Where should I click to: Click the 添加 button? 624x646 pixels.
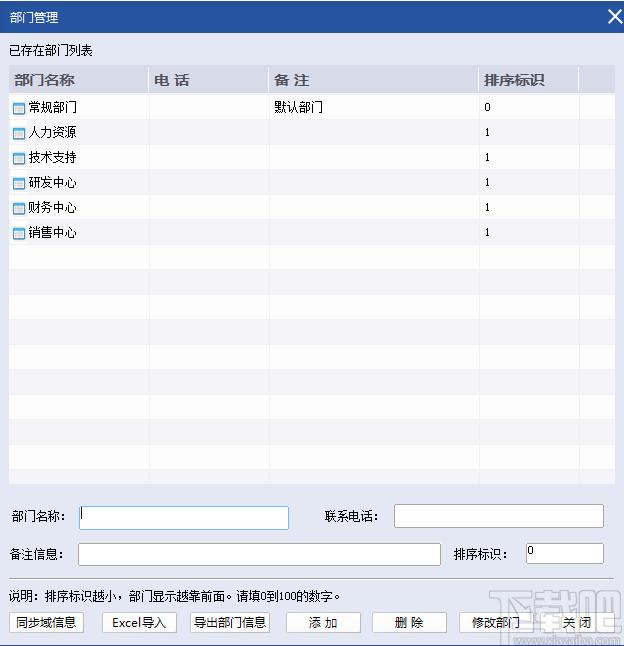click(323, 623)
